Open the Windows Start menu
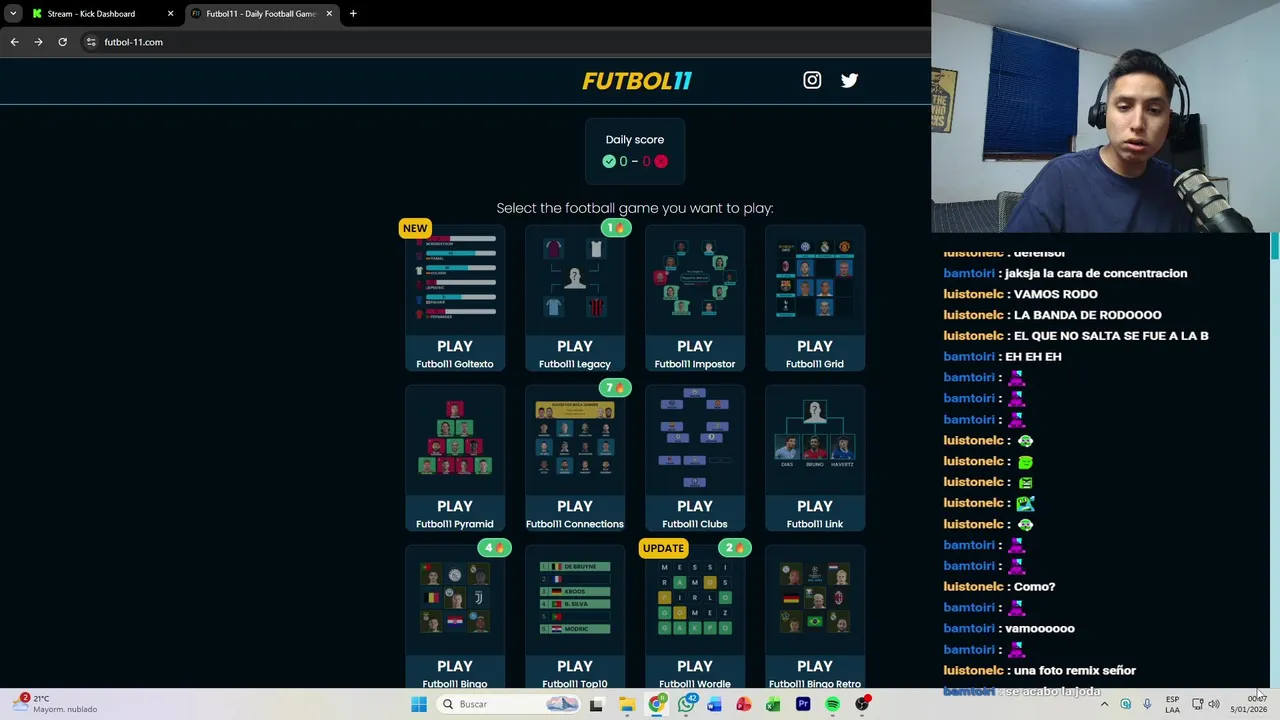Viewport: 1280px width, 720px height. (x=419, y=704)
